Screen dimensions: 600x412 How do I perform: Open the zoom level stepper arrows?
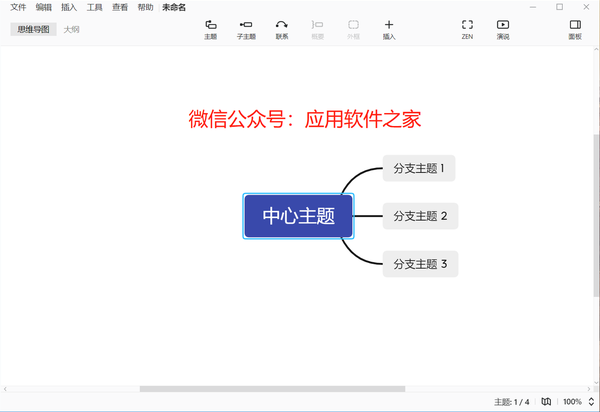(x=590, y=401)
